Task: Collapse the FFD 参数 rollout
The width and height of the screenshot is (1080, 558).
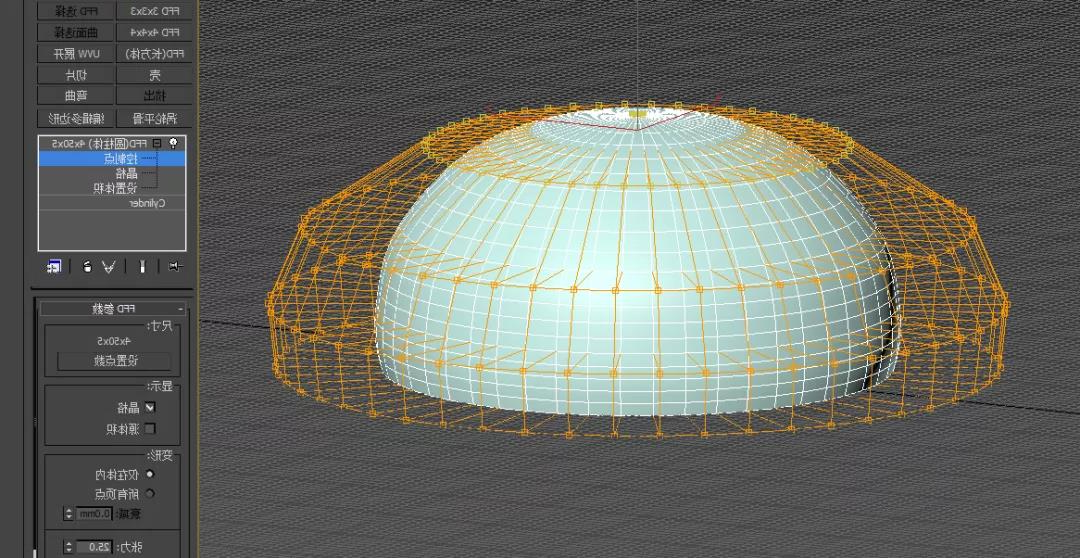Action: 180,309
